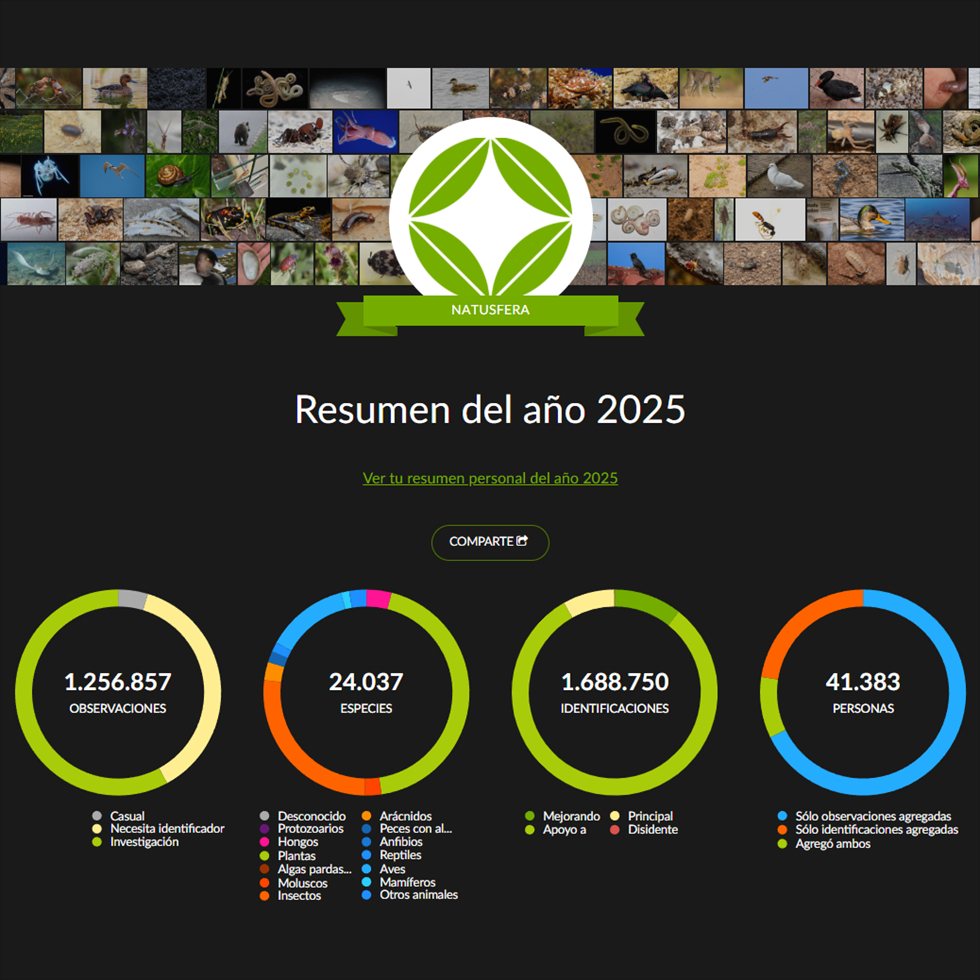Open 'Ver tu resumen personal del año 2025'

(x=490, y=478)
